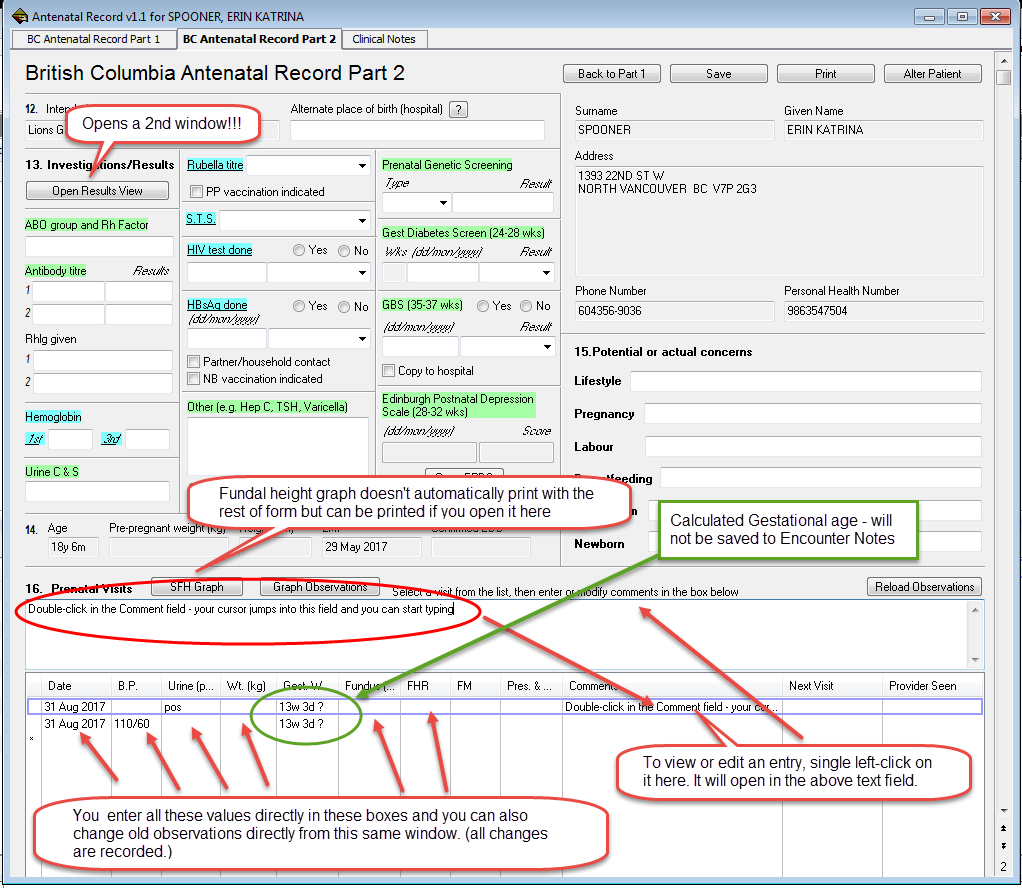Image resolution: width=1022 pixels, height=888 pixels.
Task: Select No for GBS (35-37 wks)
Action: tap(526, 306)
